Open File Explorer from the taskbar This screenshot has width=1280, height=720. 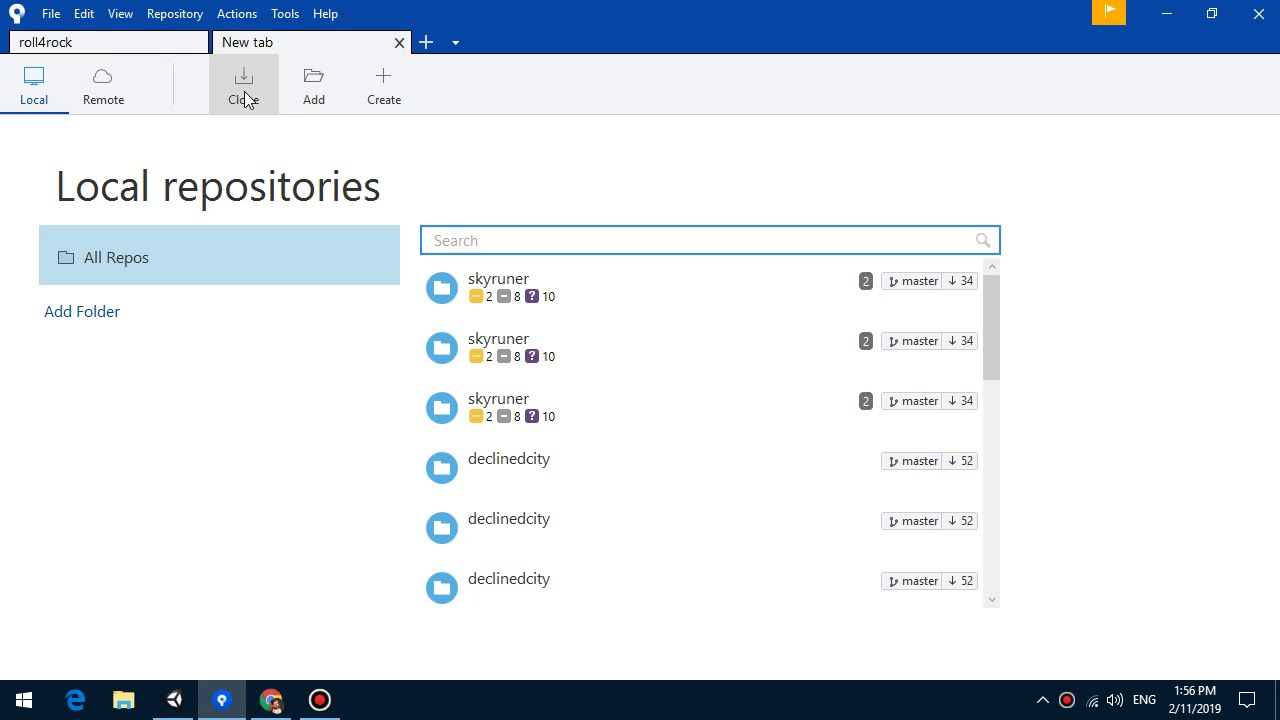click(124, 700)
